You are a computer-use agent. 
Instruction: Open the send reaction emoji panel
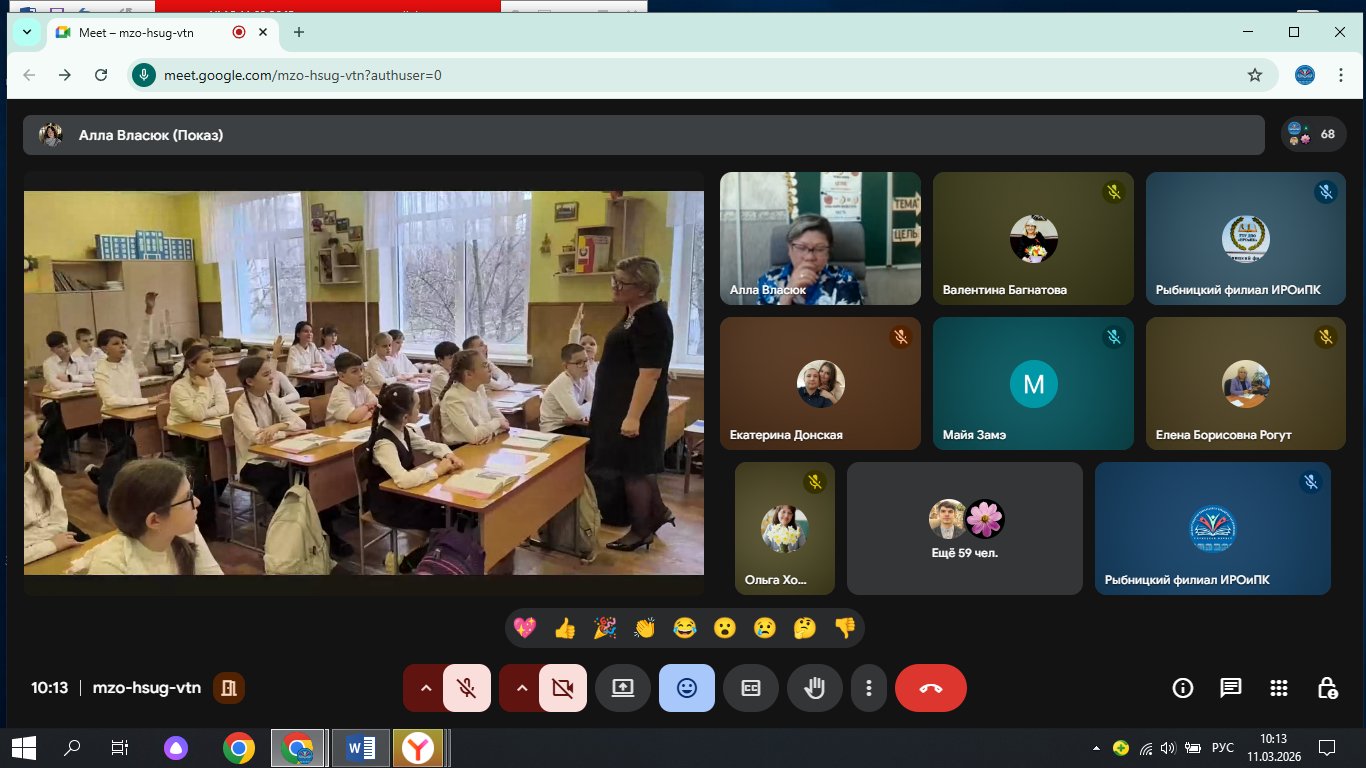click(687, 688)
